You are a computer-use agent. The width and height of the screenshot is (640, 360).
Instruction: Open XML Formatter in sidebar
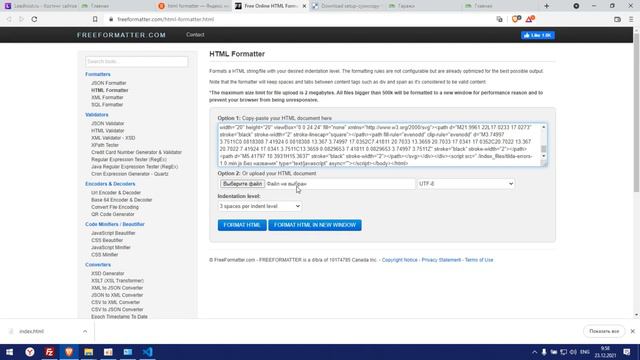pos(107,98)
